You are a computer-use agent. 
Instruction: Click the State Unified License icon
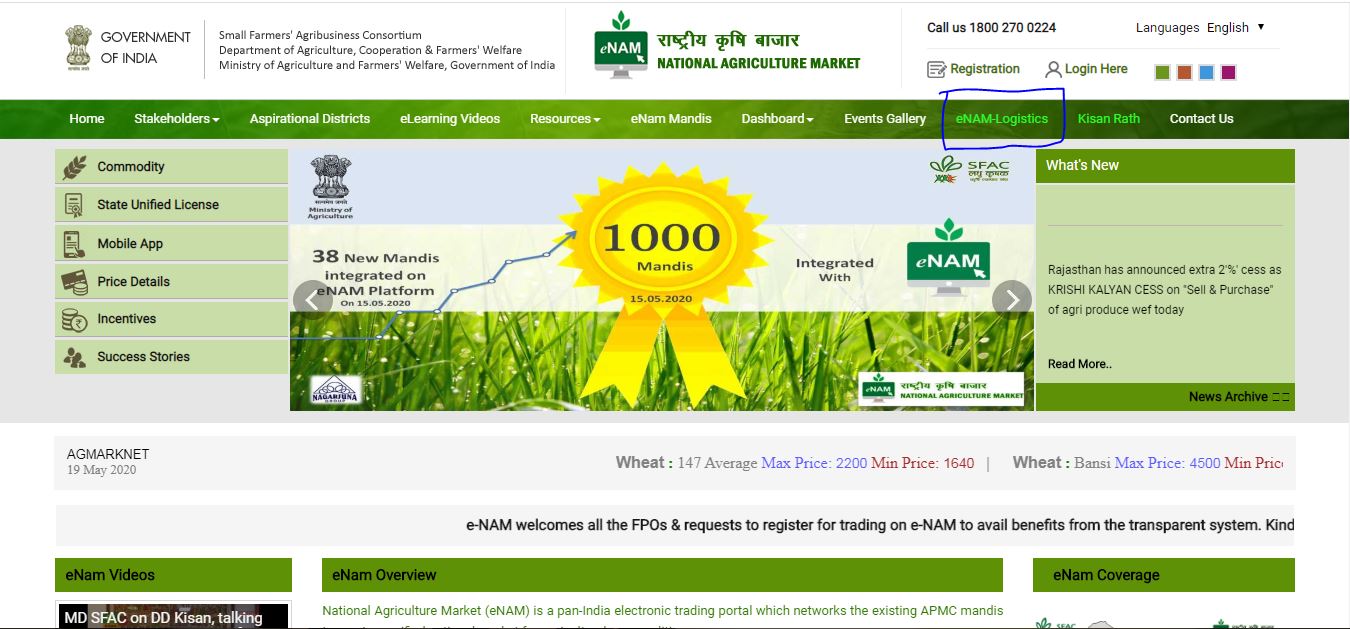tap(74, 205)
